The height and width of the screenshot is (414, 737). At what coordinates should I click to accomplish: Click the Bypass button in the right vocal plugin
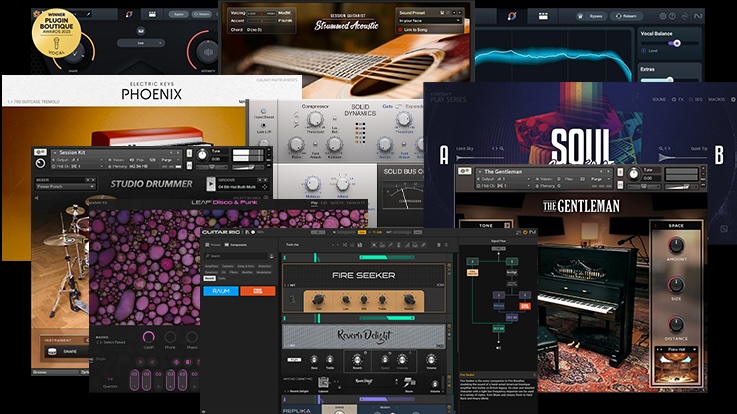(x=592, y=16)
